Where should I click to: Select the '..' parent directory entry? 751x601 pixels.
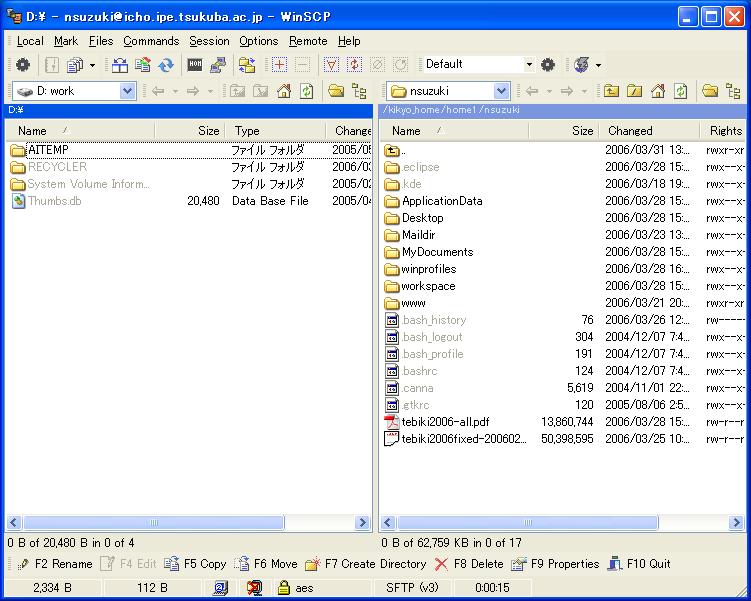(x=395, y=150)
